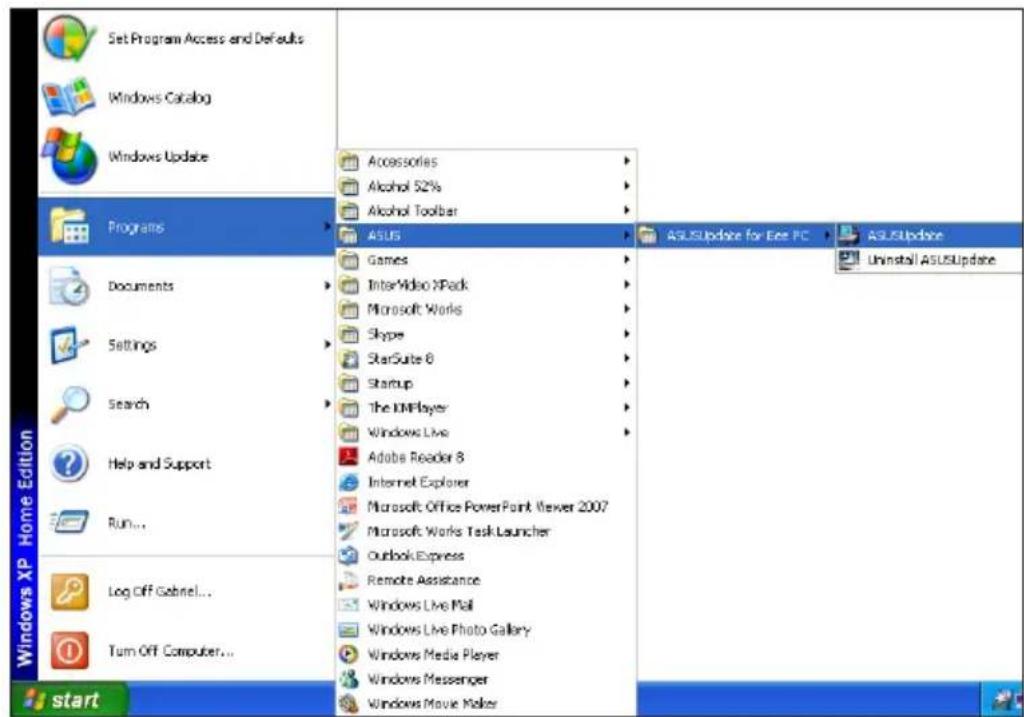Click the Outlook Express icon

pyautogui.click(x=349, y=556)
